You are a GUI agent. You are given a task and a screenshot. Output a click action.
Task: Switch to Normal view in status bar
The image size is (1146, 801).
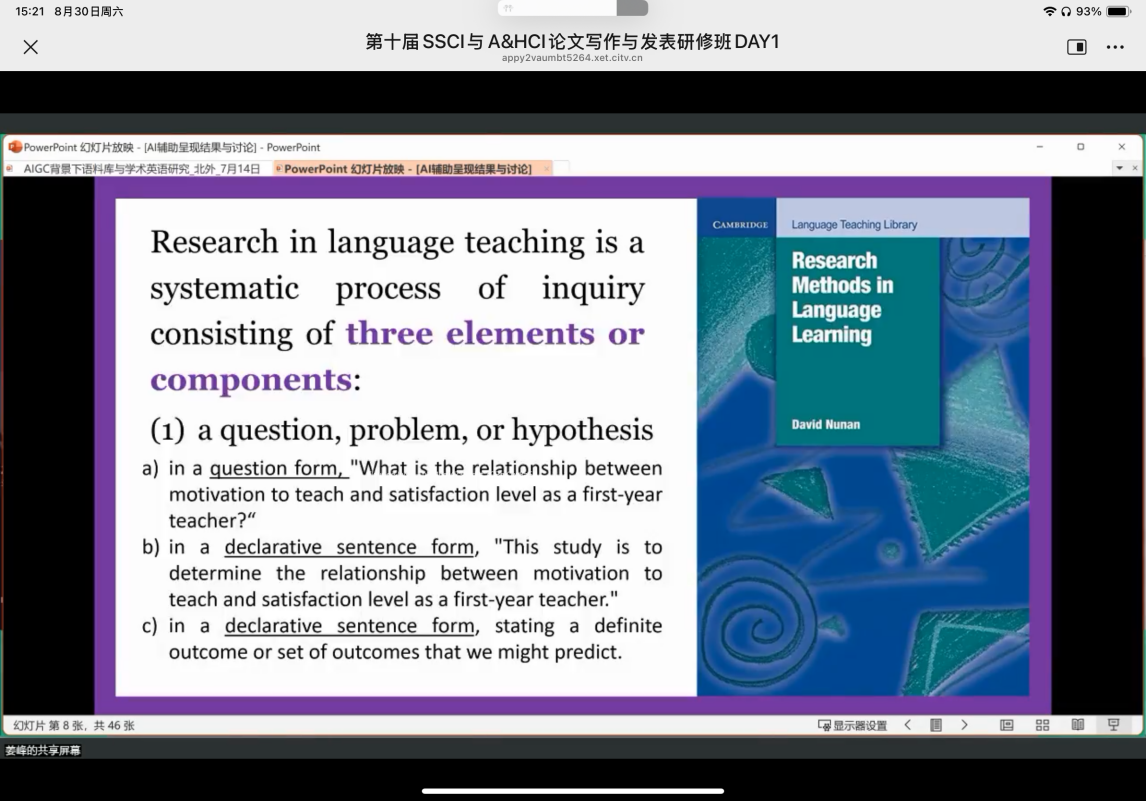point(1007,725)
